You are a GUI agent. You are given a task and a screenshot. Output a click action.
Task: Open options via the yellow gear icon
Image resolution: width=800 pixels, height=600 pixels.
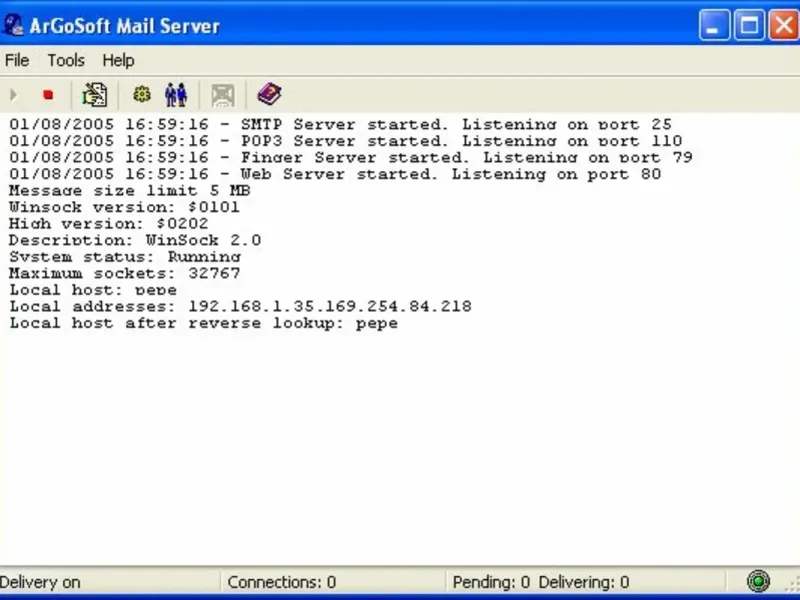pos(142,94)
